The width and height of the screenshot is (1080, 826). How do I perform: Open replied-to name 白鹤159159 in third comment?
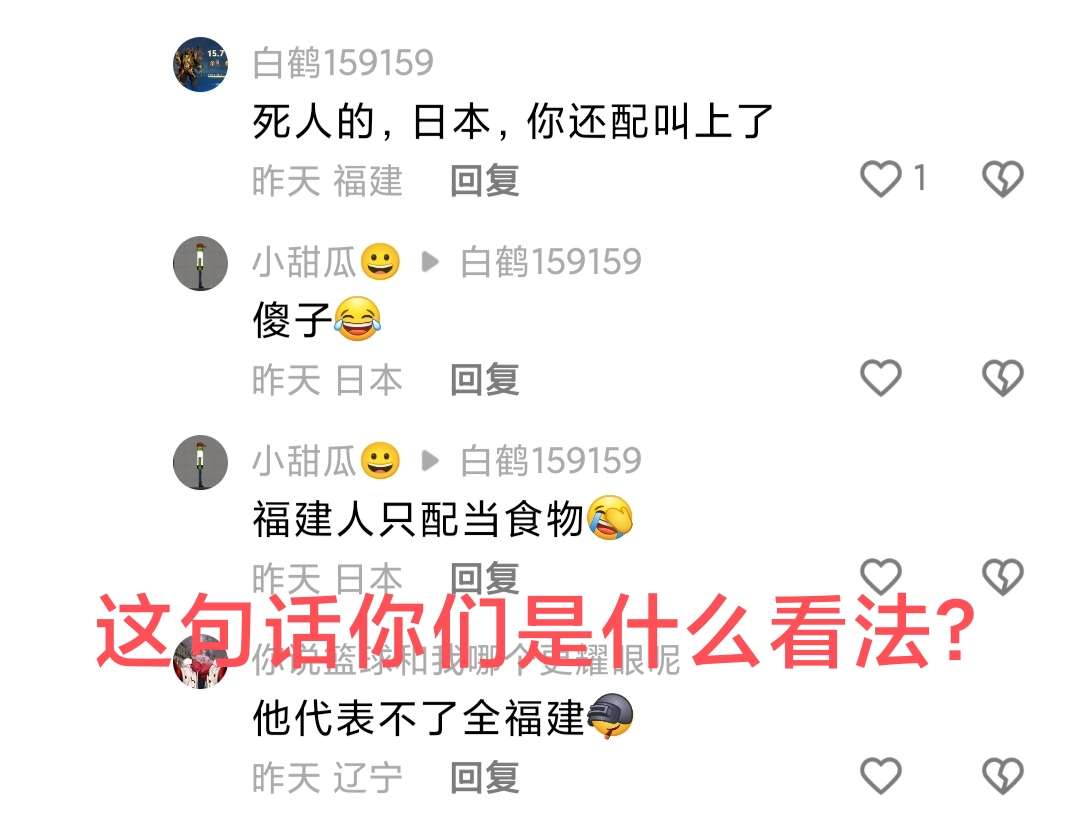(551, 460)
